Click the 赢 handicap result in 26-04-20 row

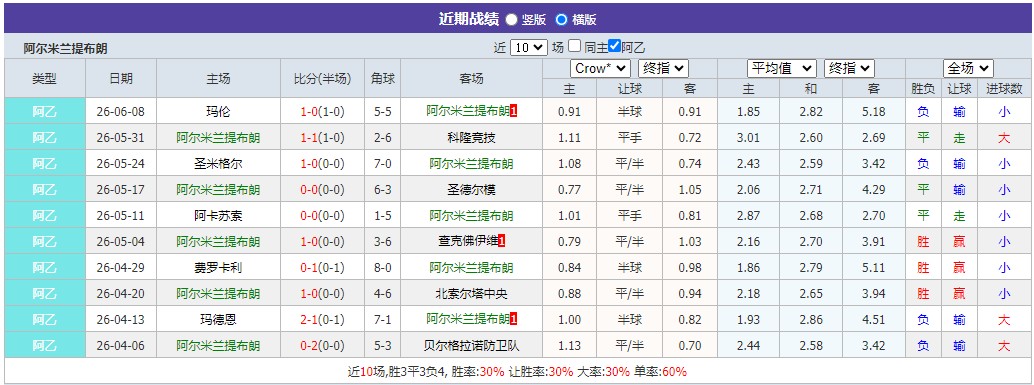coord(959,293)
